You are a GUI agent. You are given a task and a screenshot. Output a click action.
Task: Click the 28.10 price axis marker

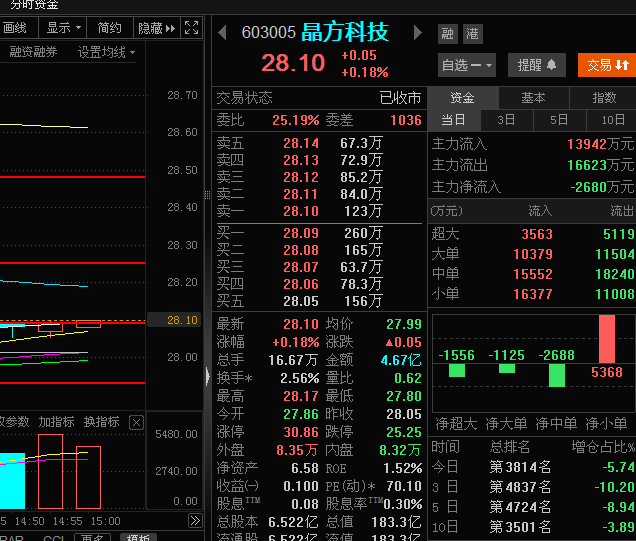(174, 320)
